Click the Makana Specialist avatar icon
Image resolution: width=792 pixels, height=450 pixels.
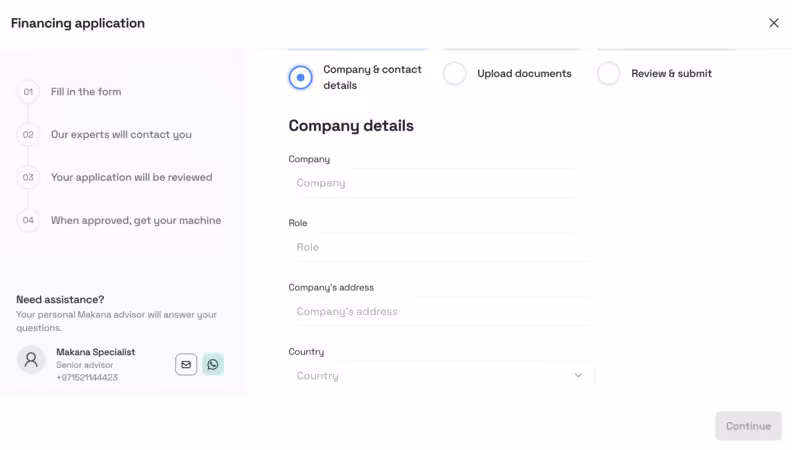pos(31,361)
